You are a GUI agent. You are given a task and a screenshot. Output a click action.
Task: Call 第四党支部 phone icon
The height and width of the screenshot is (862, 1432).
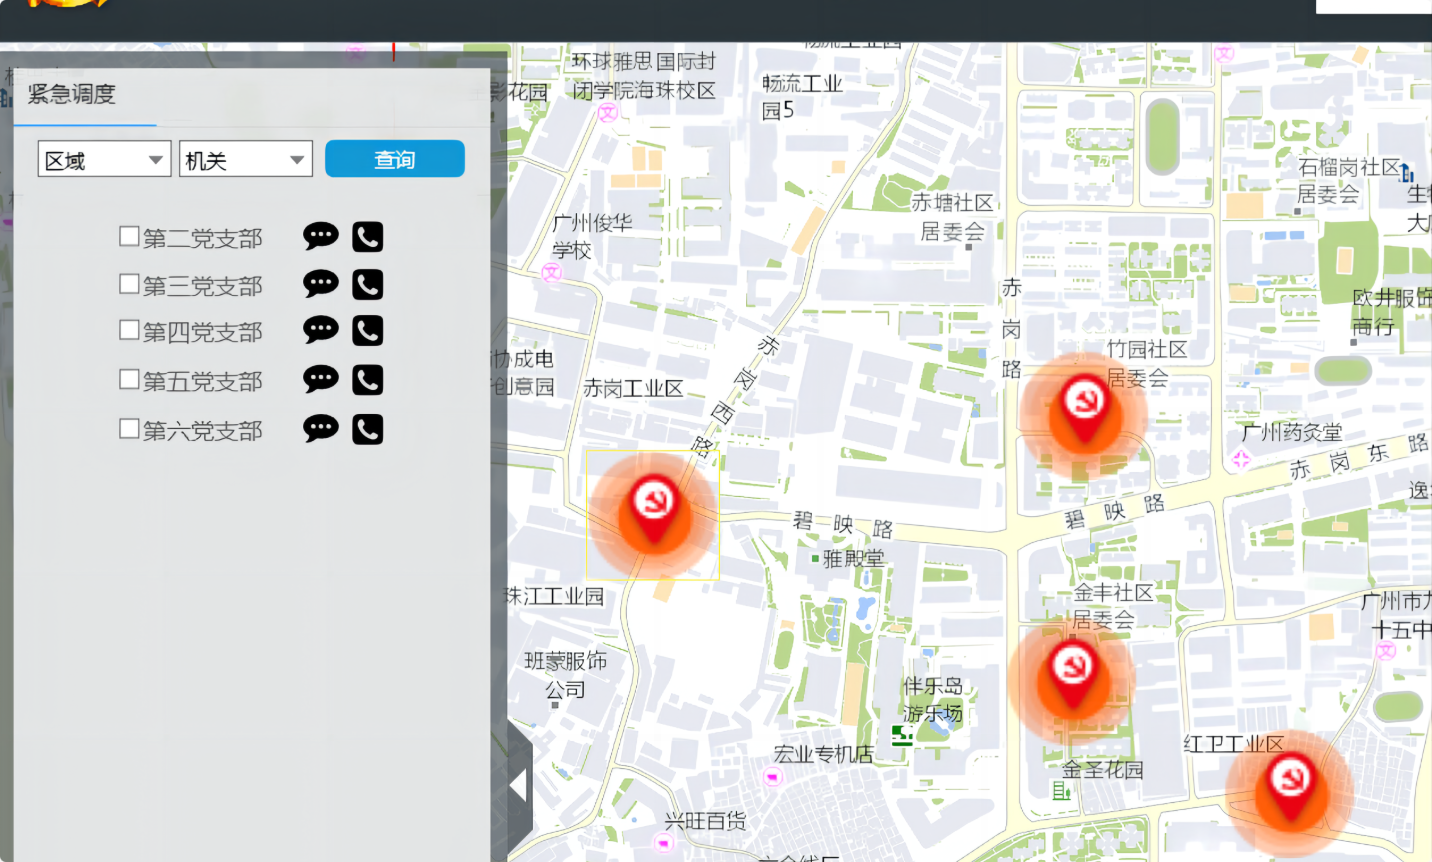coord(368,330)
